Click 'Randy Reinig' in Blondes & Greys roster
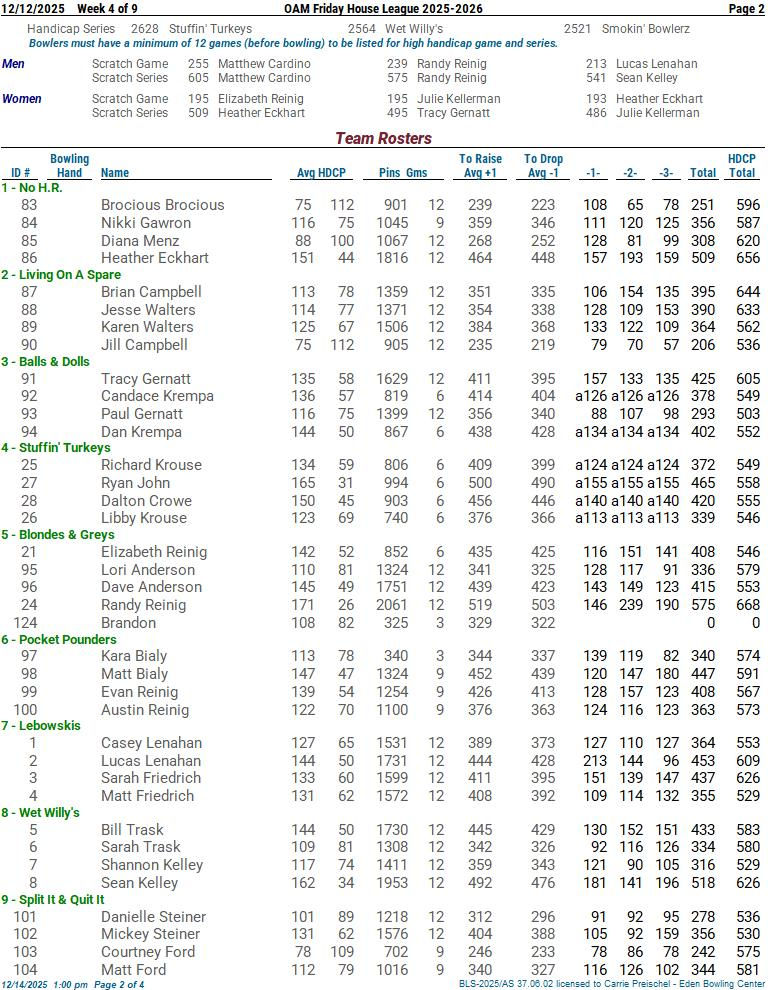Screen dimensions: 768x990 click(144, 605)
